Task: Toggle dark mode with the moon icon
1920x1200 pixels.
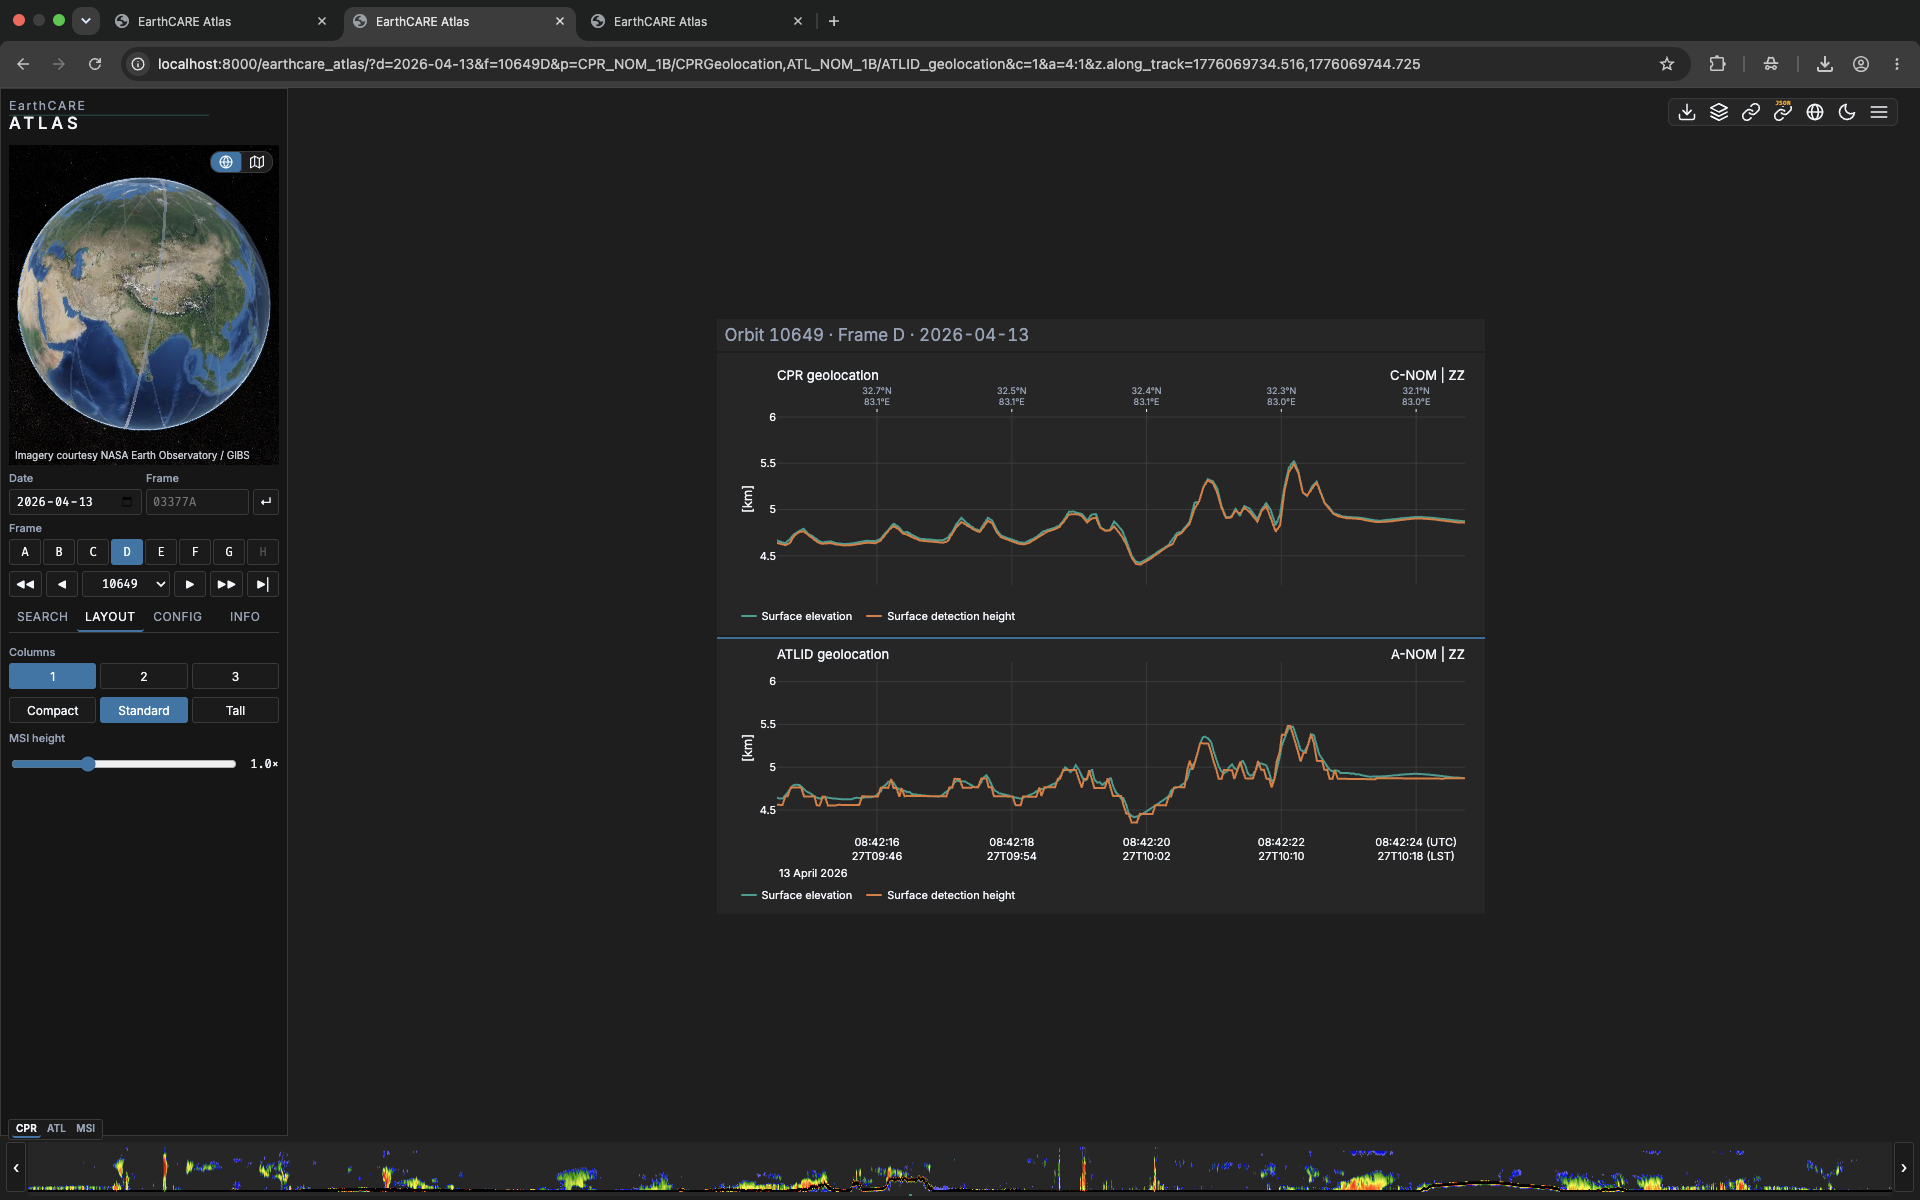Action: click(1847, 112)
